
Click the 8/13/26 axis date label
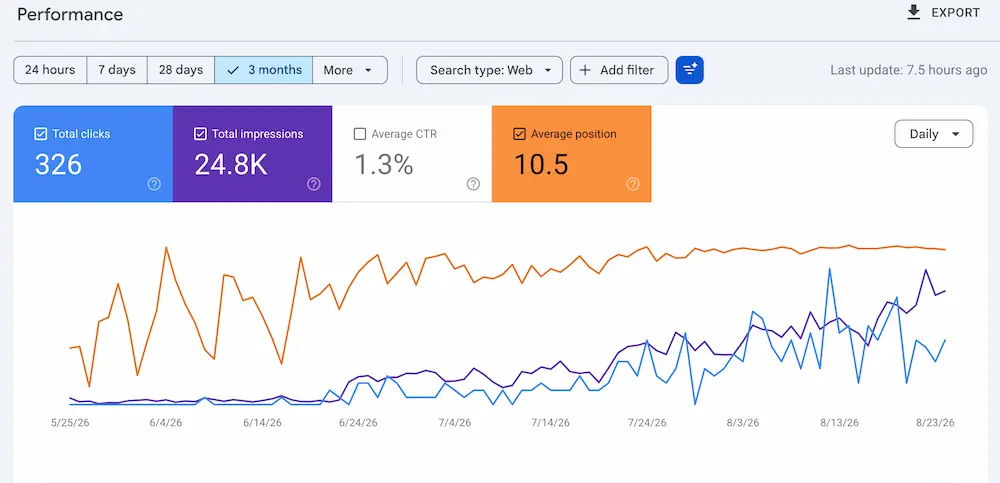(839, 423)
